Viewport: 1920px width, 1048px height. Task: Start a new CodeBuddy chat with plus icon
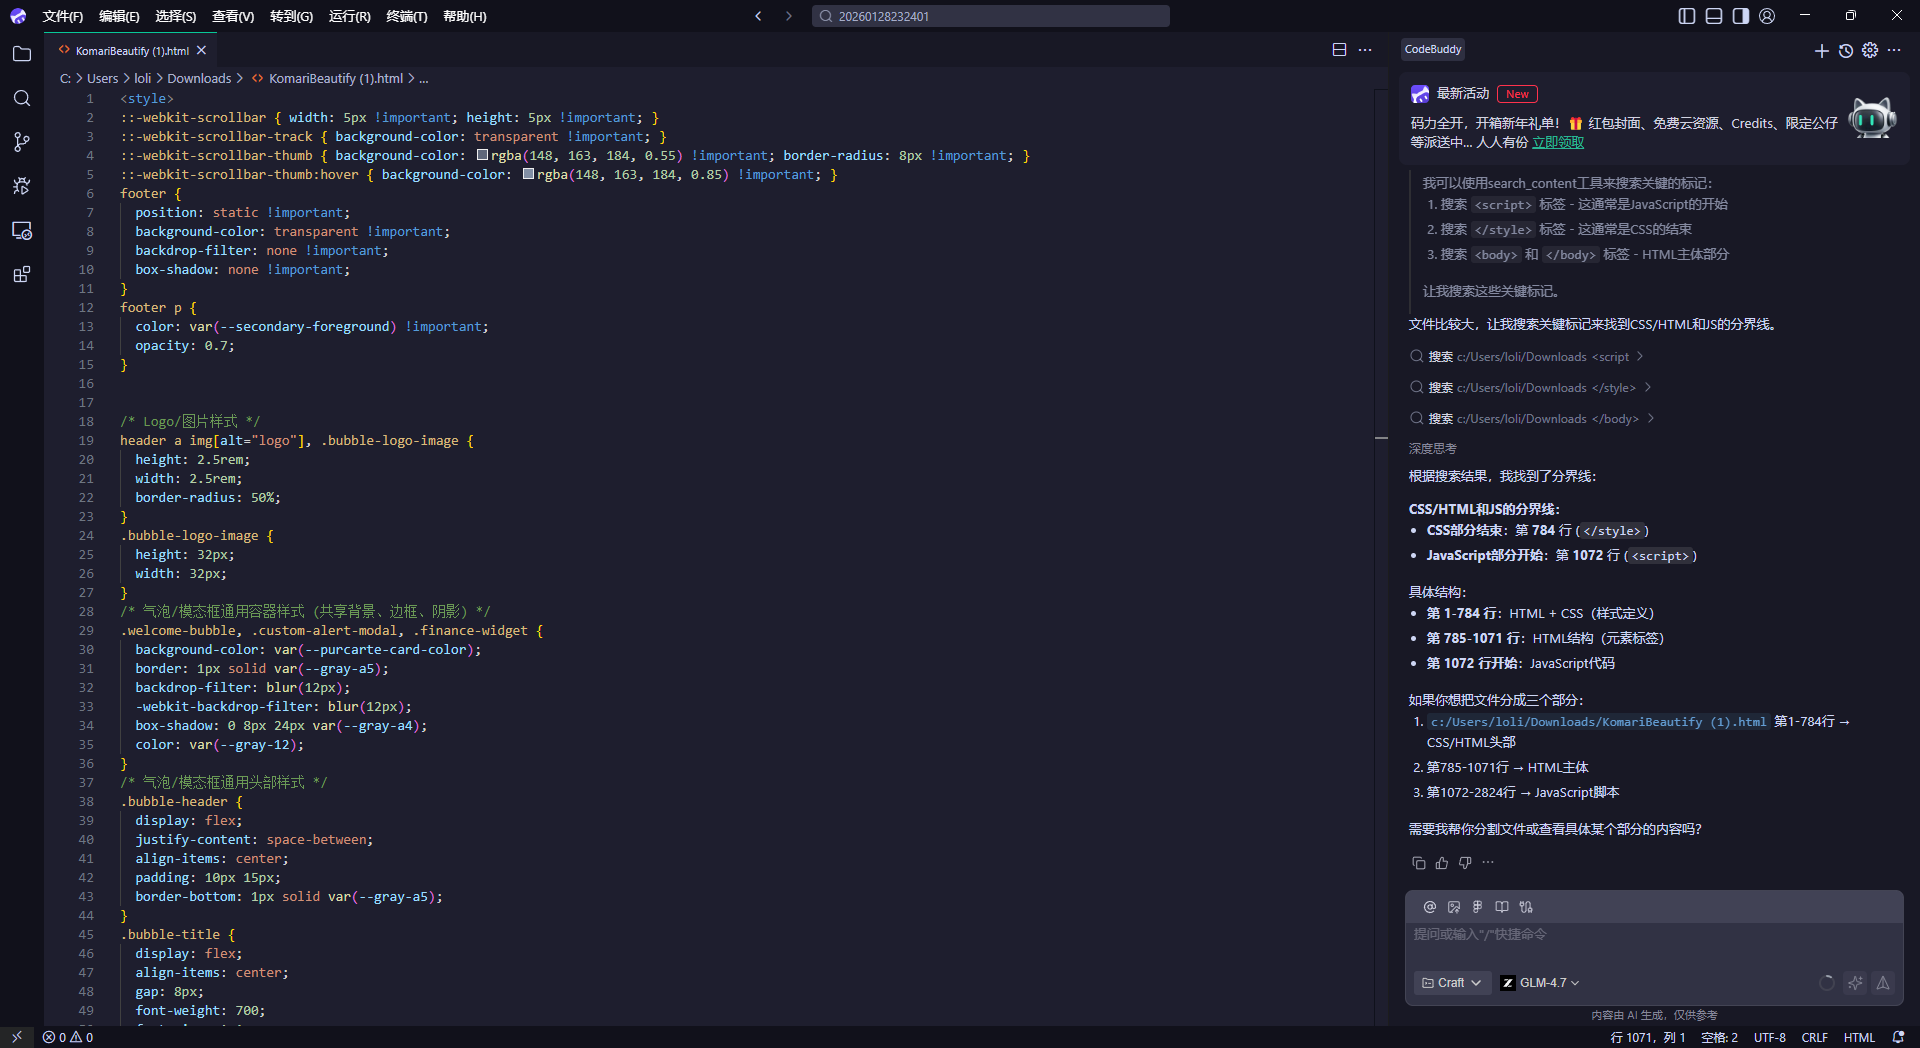pyautogui.click(x=1821, y=50)
